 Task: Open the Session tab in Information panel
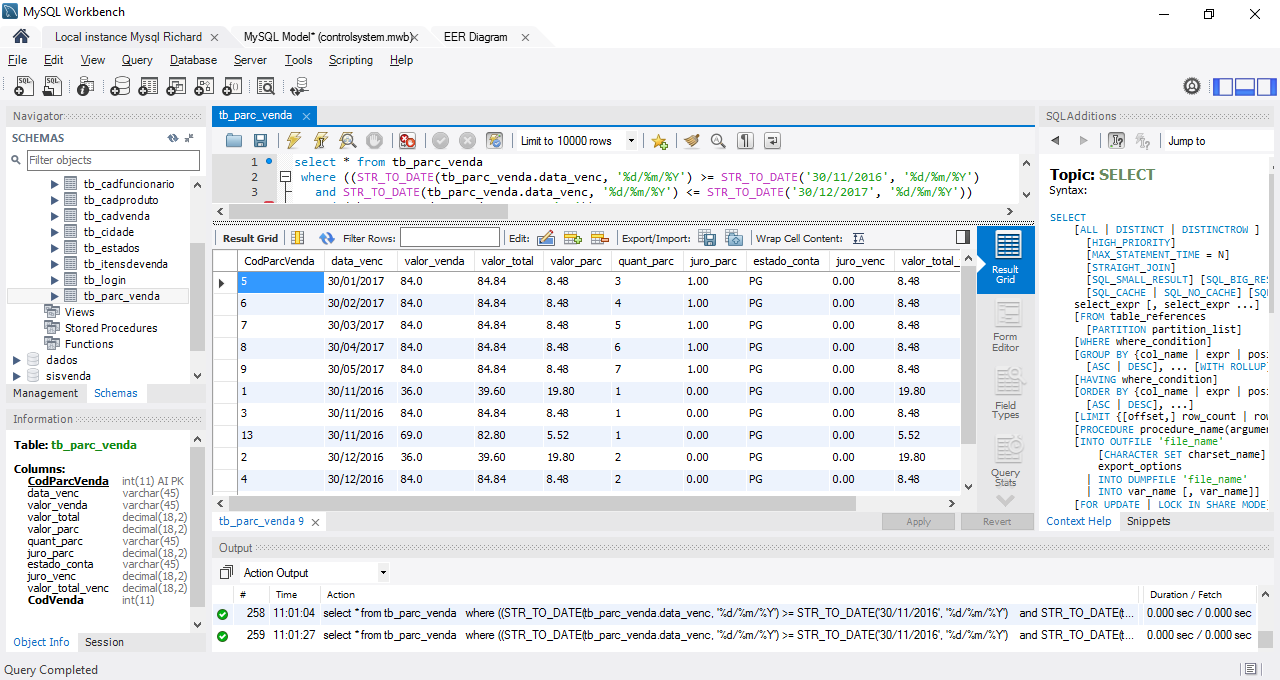point(104,642)
